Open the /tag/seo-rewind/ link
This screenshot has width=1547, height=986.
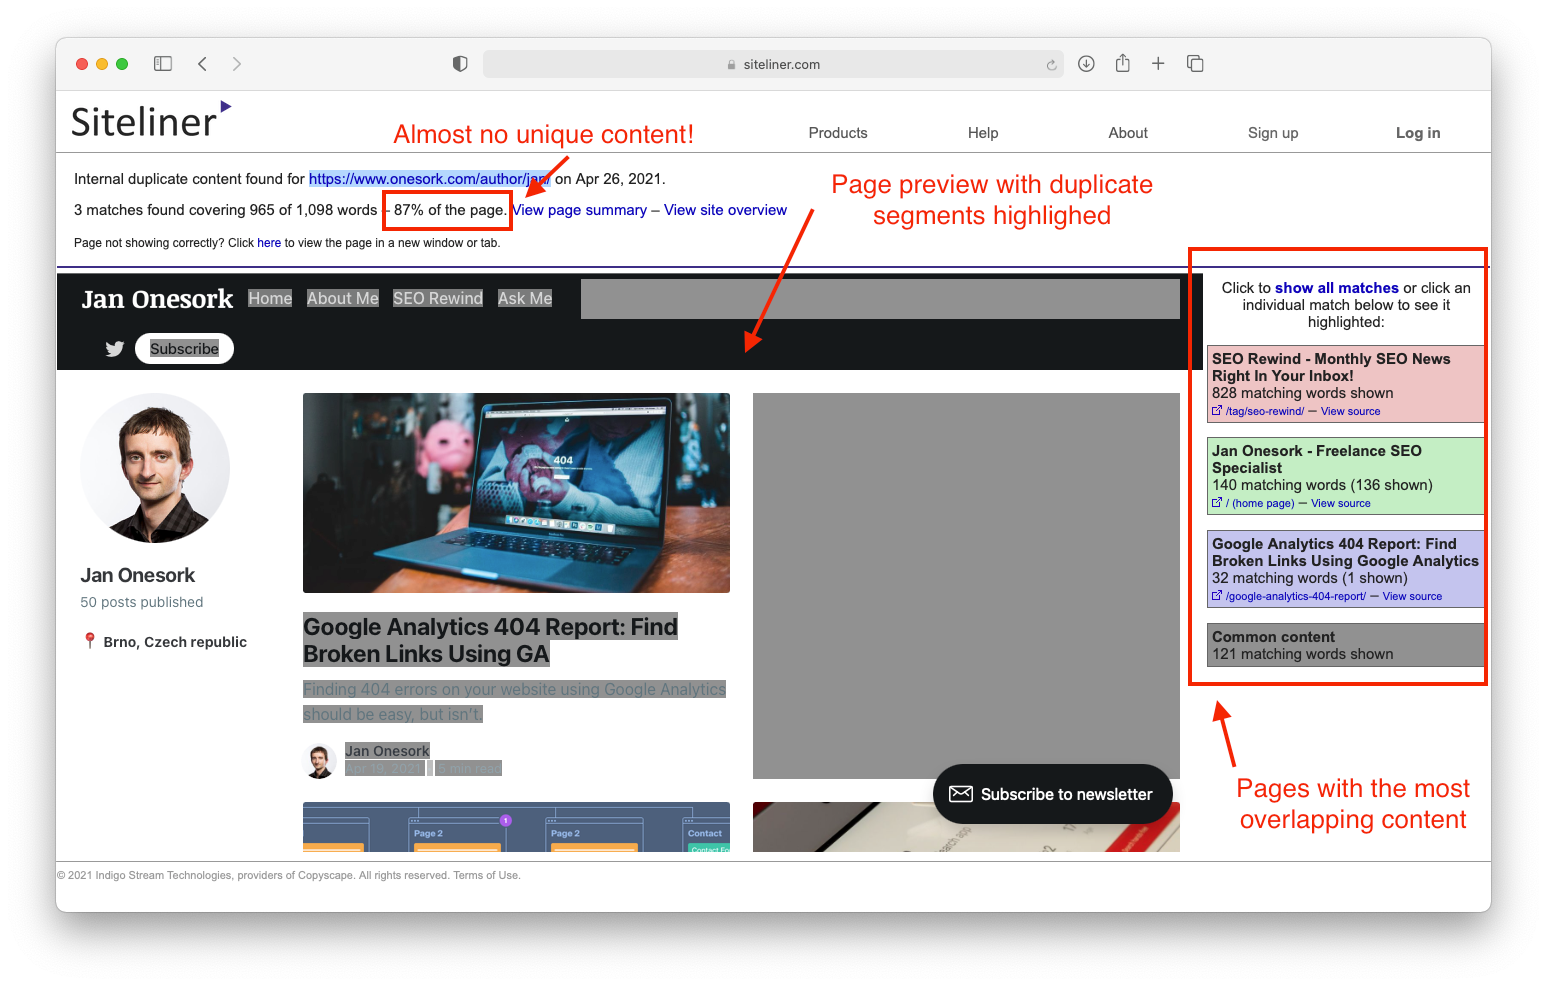pos(1265,411)
